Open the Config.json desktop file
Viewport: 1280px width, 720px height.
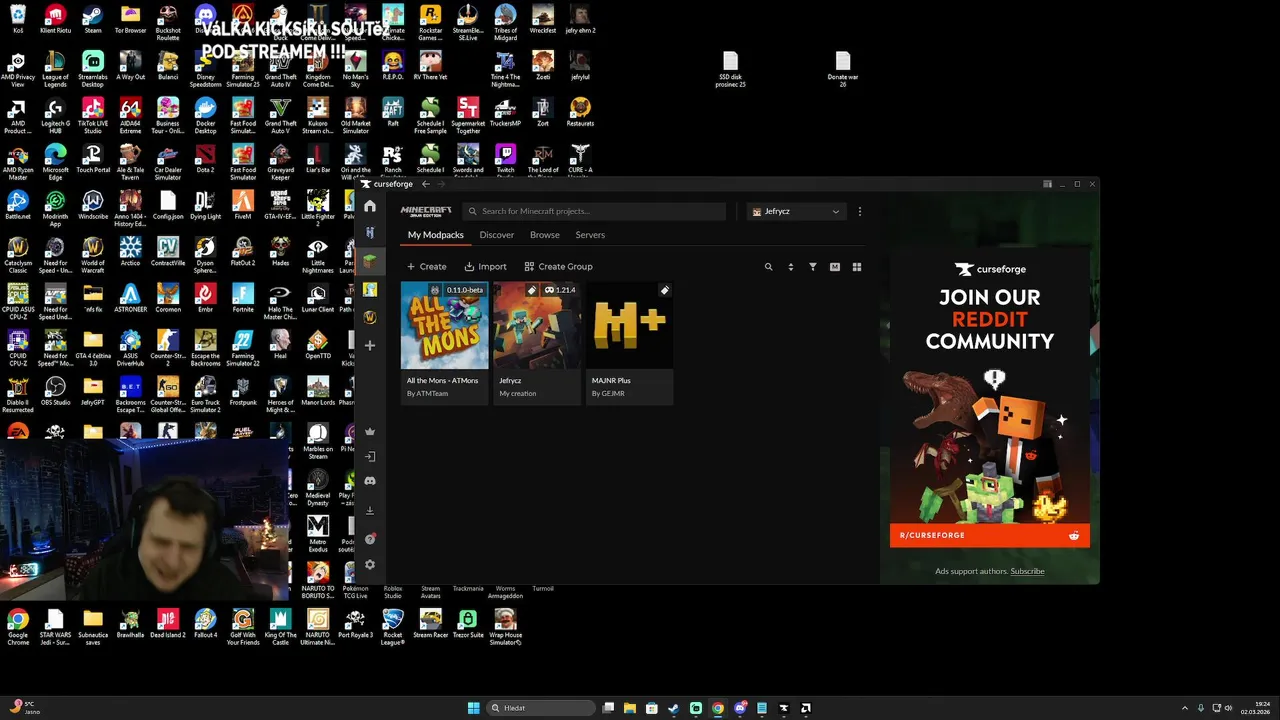tap(167, 205)
